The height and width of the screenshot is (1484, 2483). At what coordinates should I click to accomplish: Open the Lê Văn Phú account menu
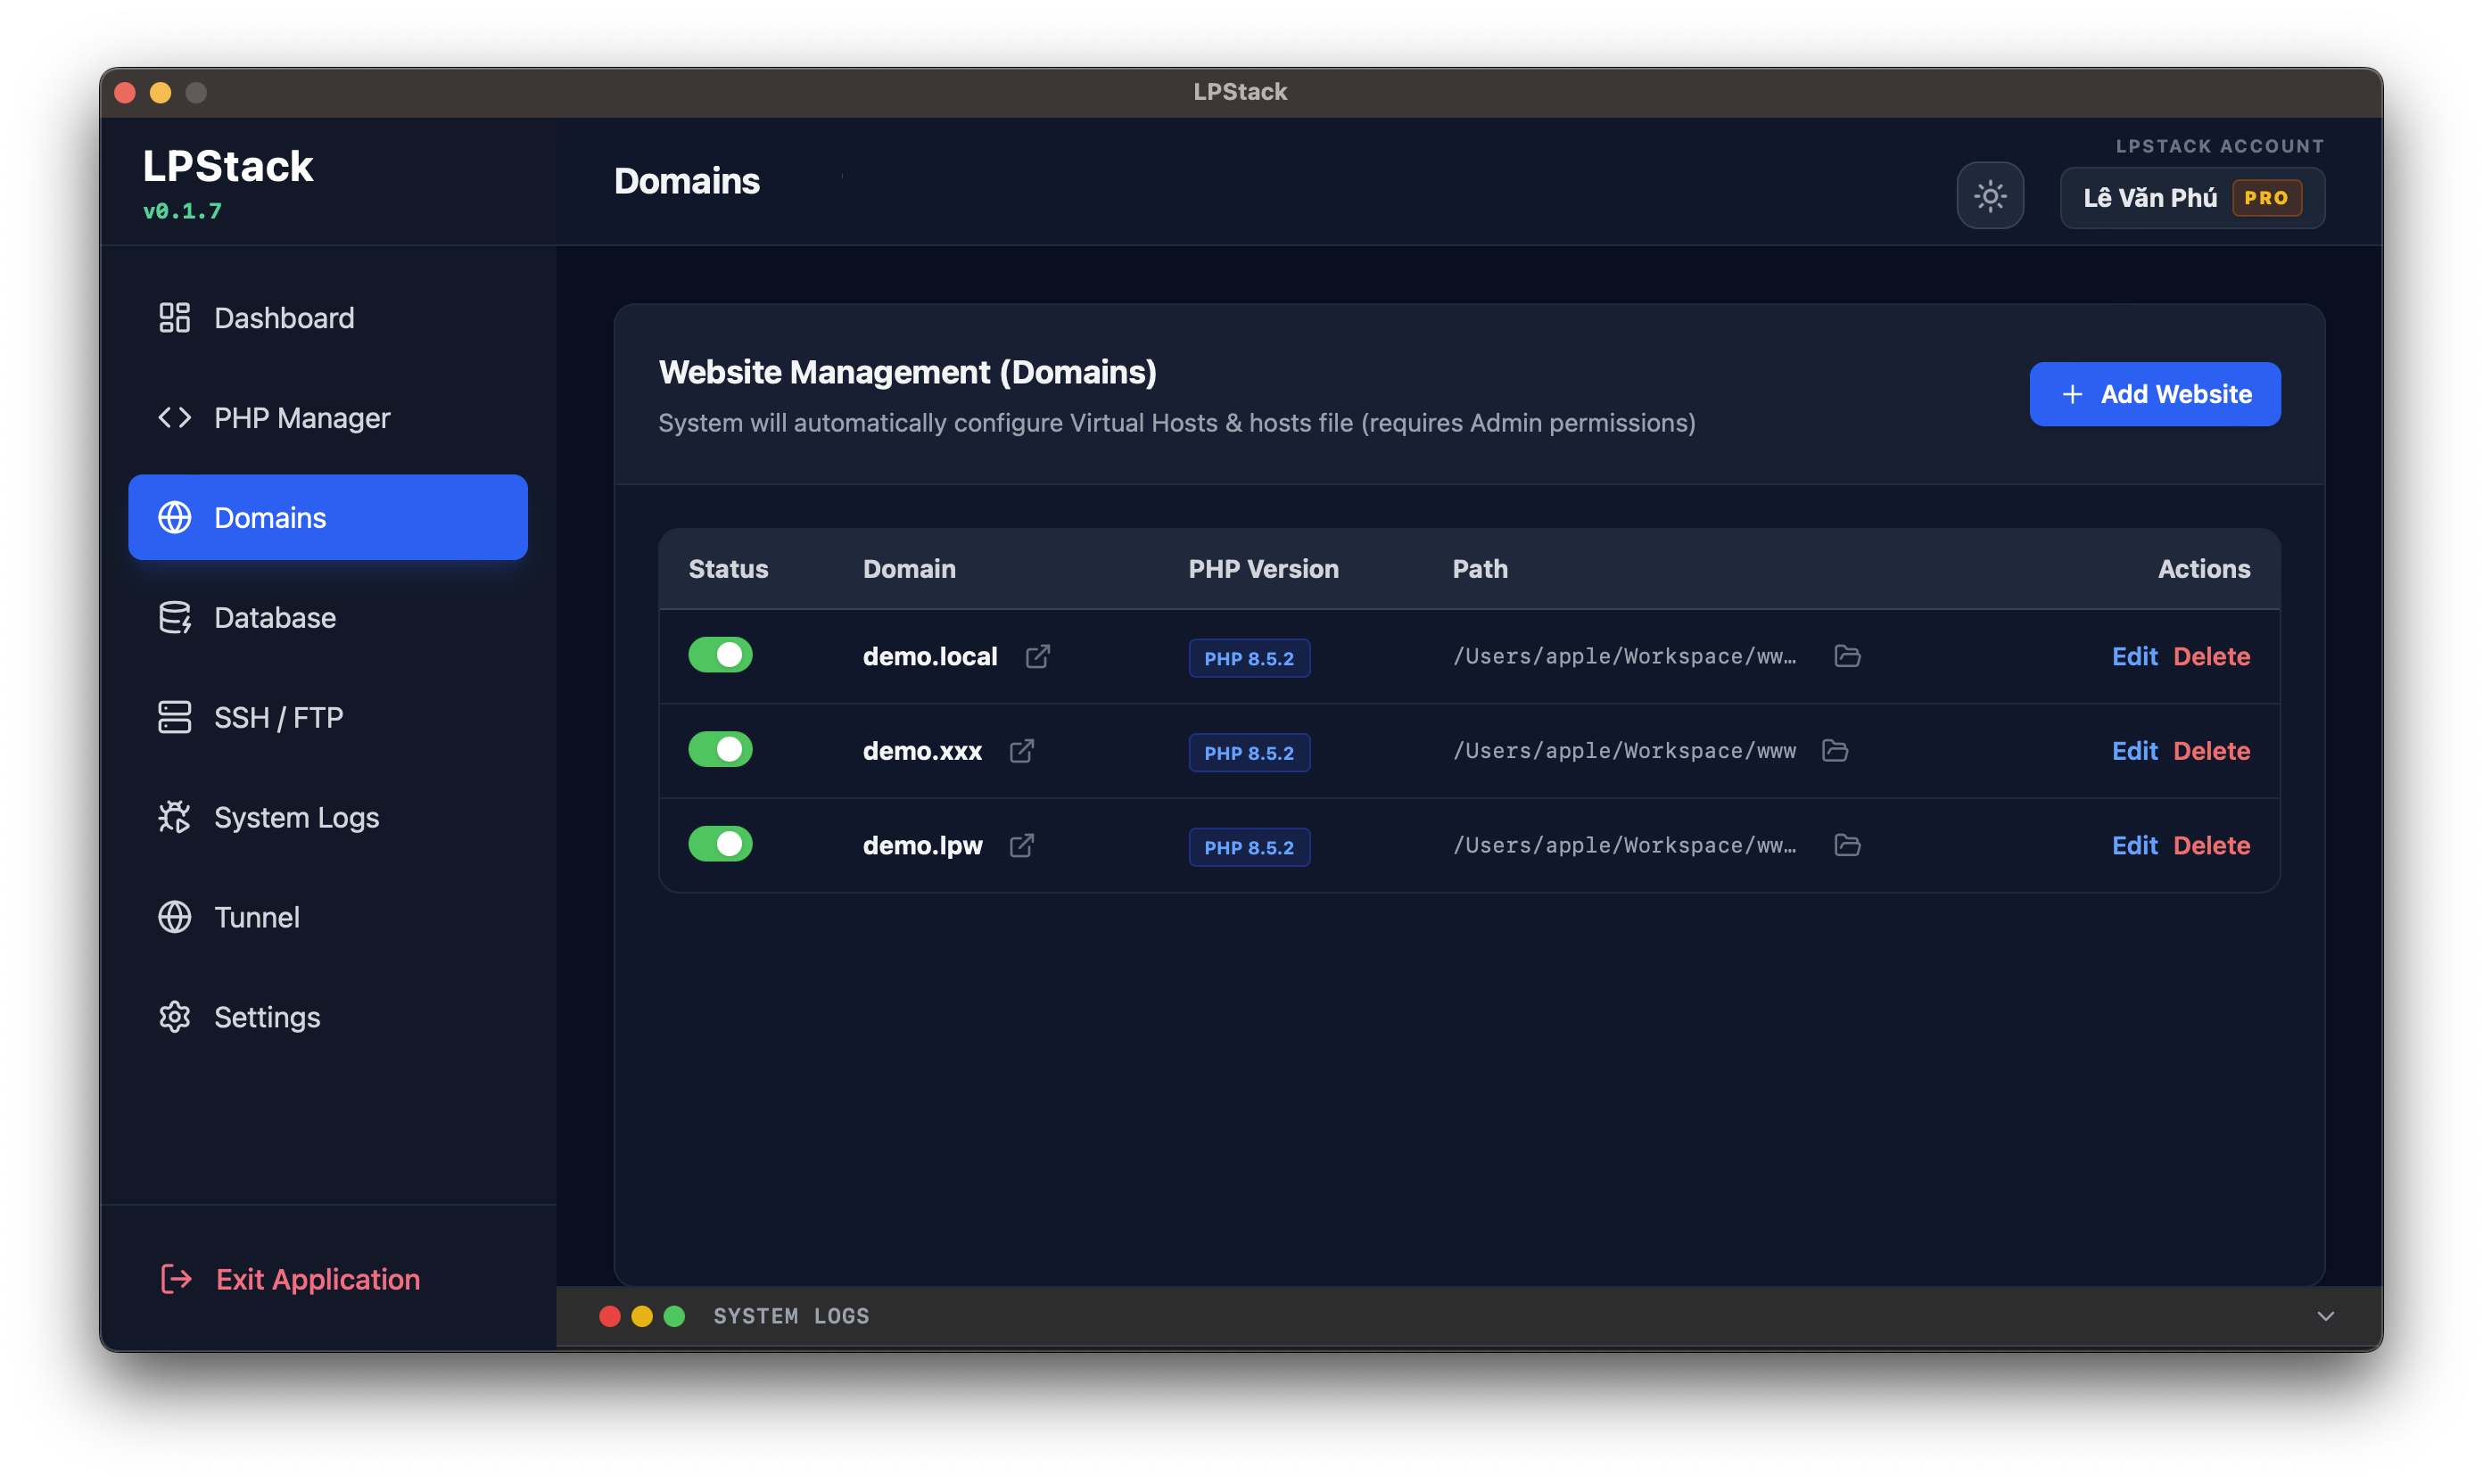tap(2191, 197)
